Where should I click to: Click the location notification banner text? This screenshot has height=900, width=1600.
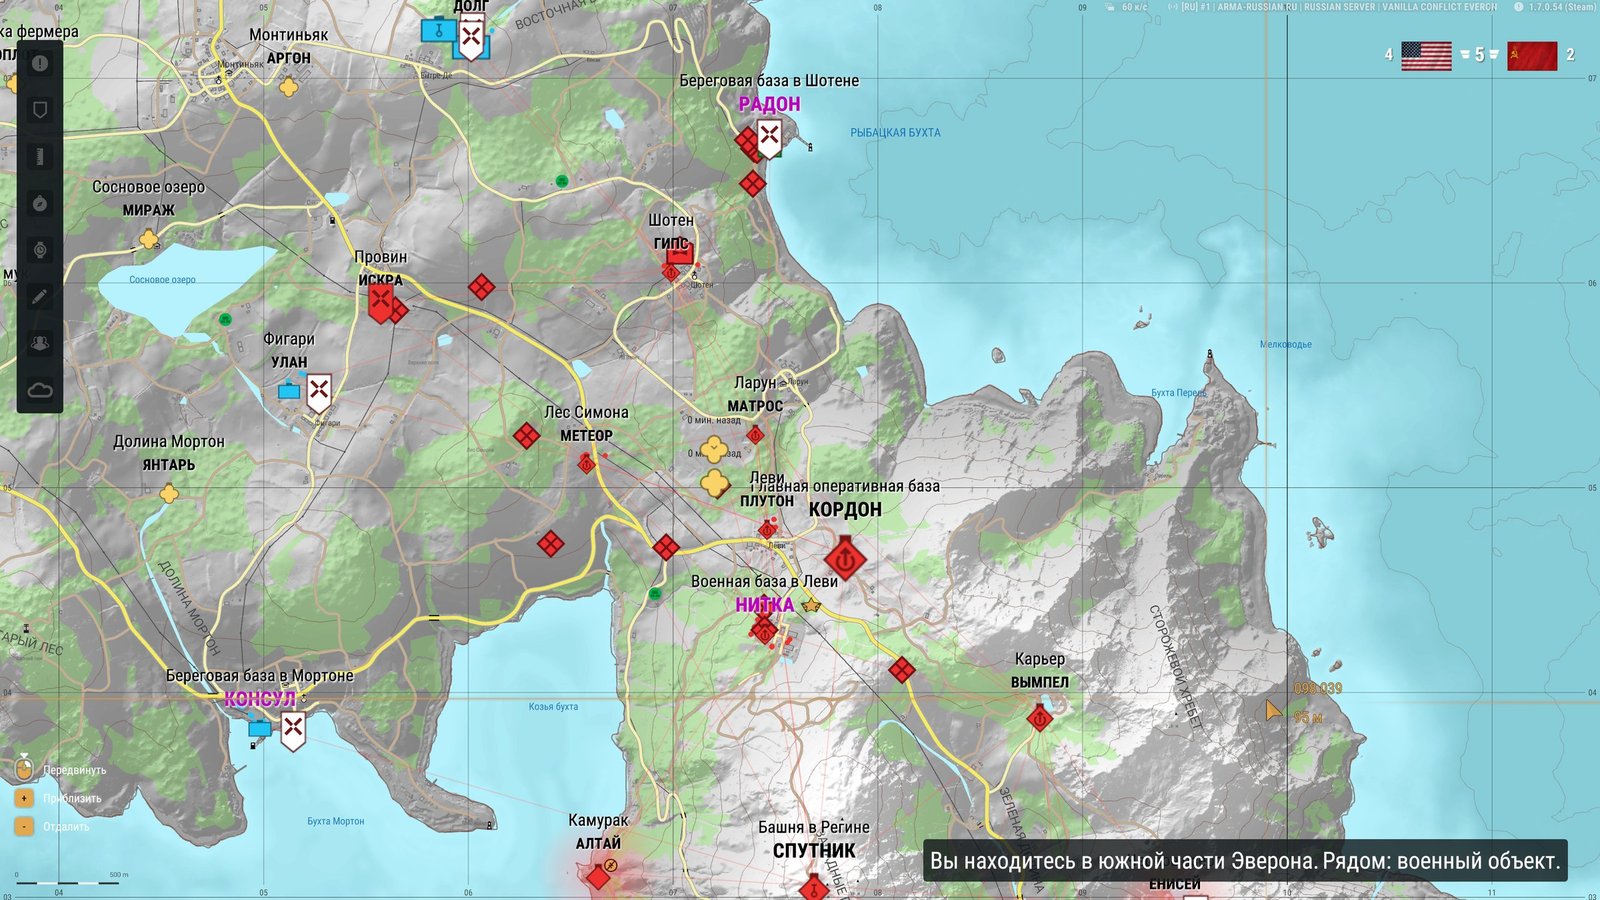1245,861
